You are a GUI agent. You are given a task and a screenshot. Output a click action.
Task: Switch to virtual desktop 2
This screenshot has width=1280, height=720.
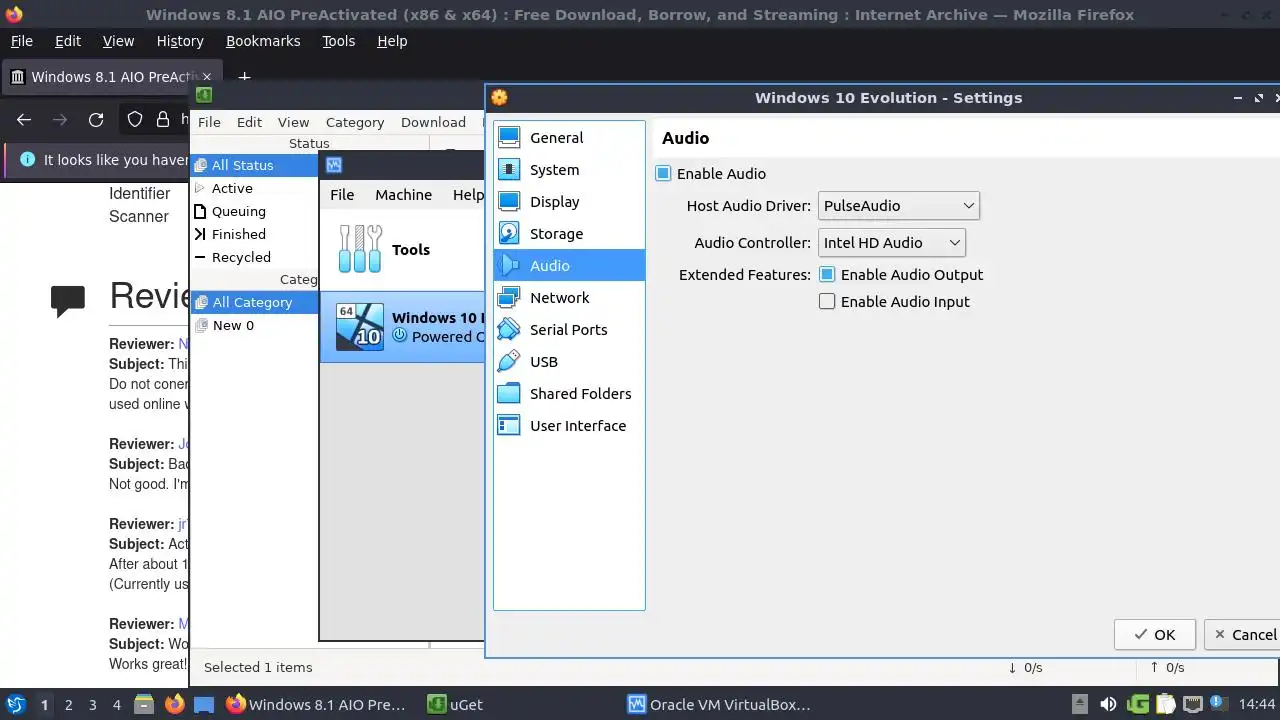[68, 704]
